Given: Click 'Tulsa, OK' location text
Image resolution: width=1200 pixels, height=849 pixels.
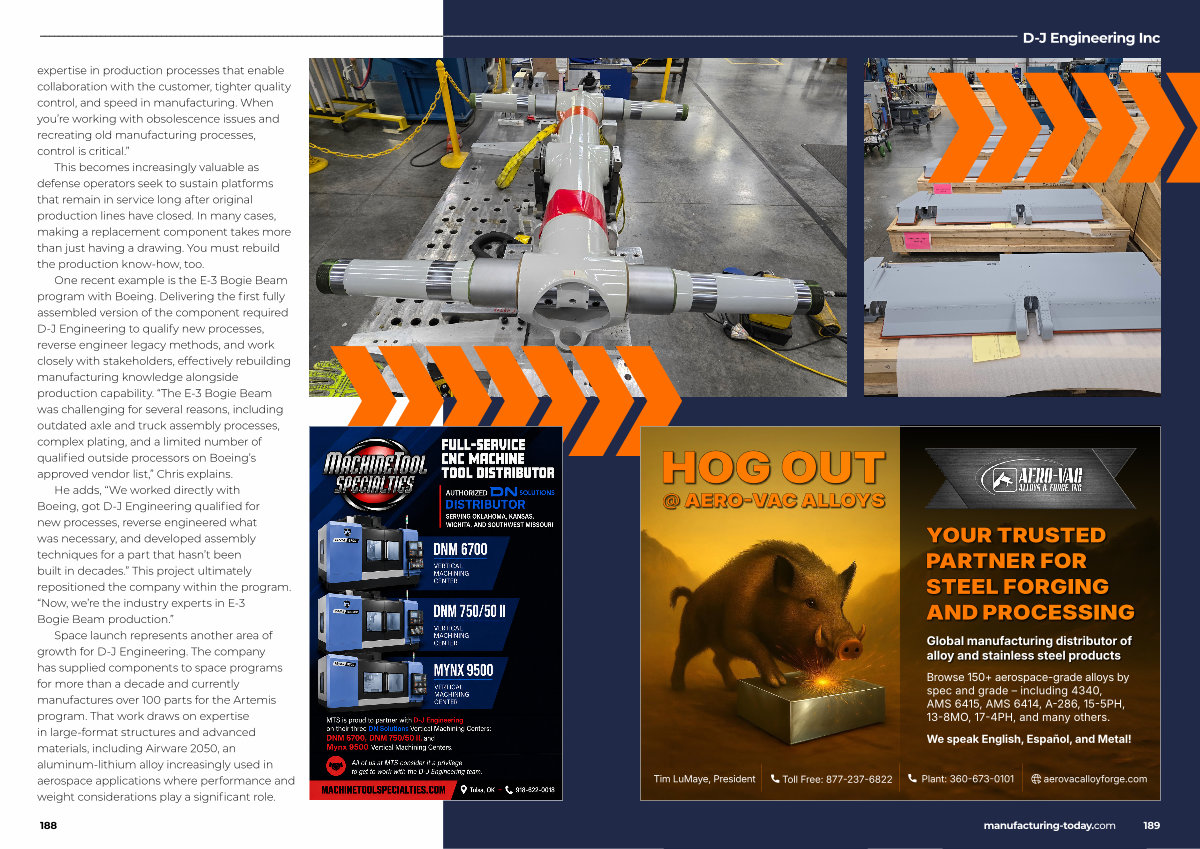Looking at the screenshot, I should click(x=483, y=789).
